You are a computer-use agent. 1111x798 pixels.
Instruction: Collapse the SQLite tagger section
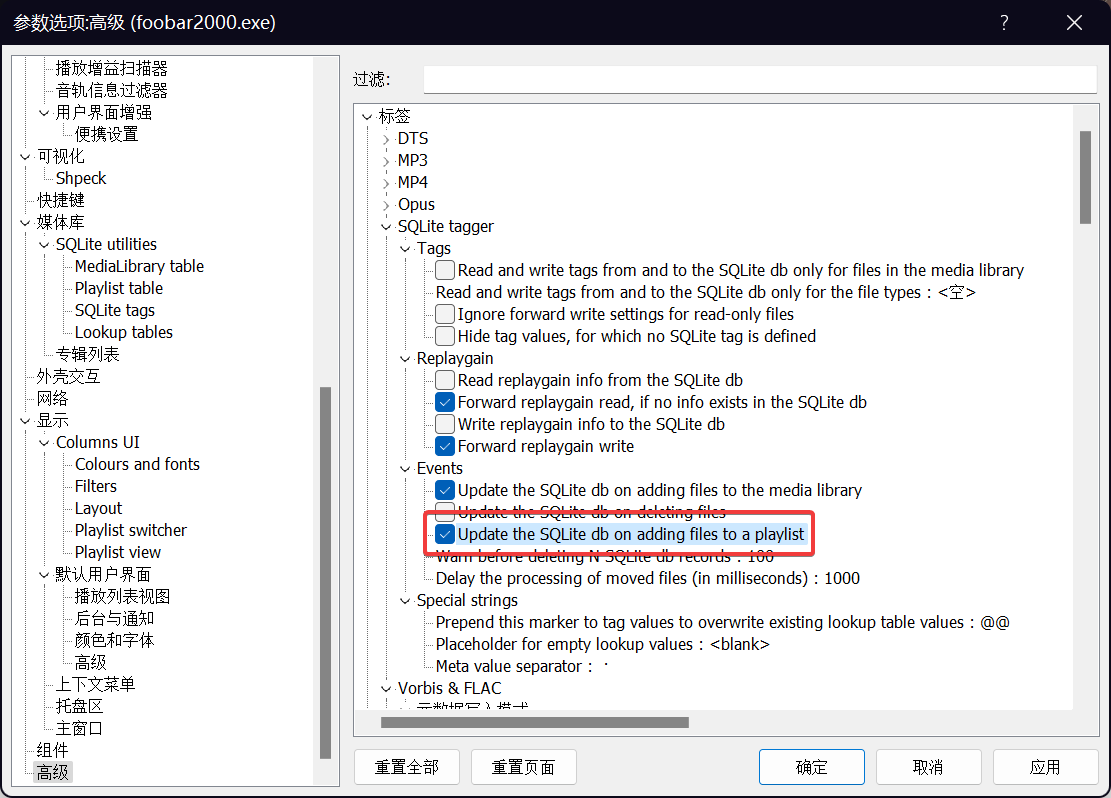tap(386, 227)
